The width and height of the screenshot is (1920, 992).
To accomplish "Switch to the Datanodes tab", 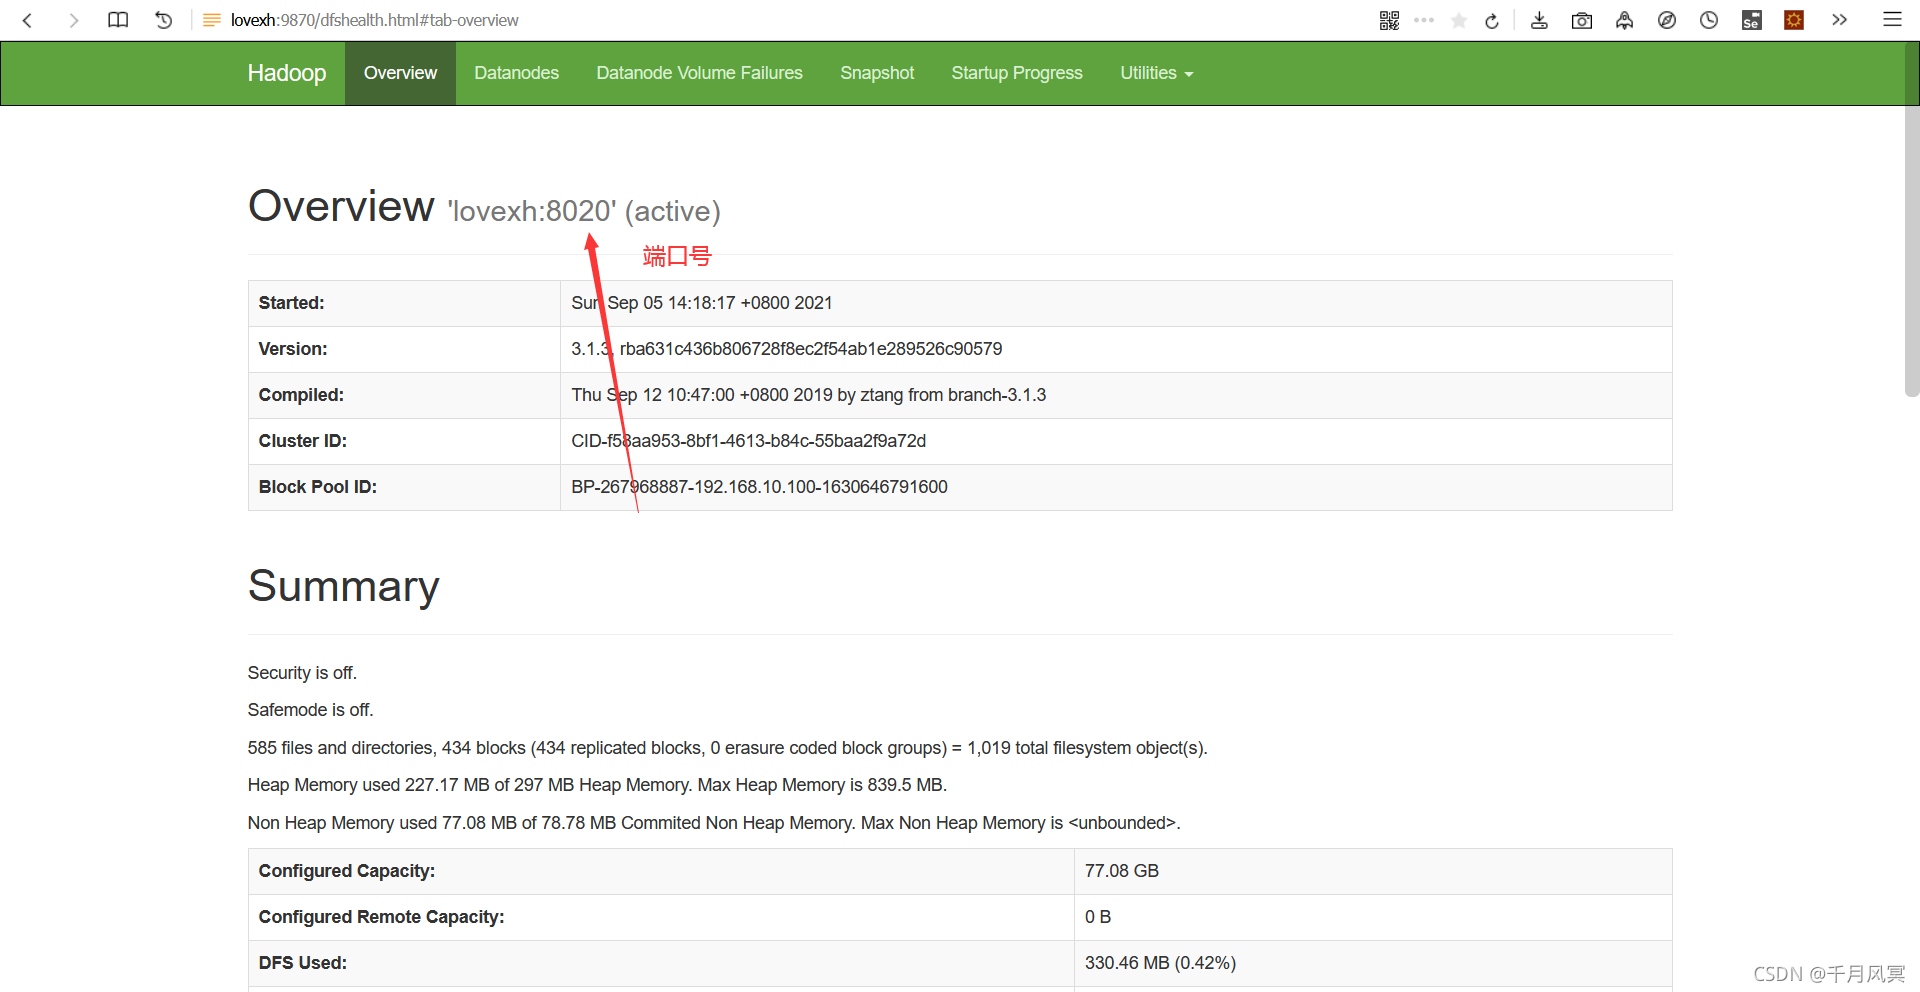I will [516, 73].
